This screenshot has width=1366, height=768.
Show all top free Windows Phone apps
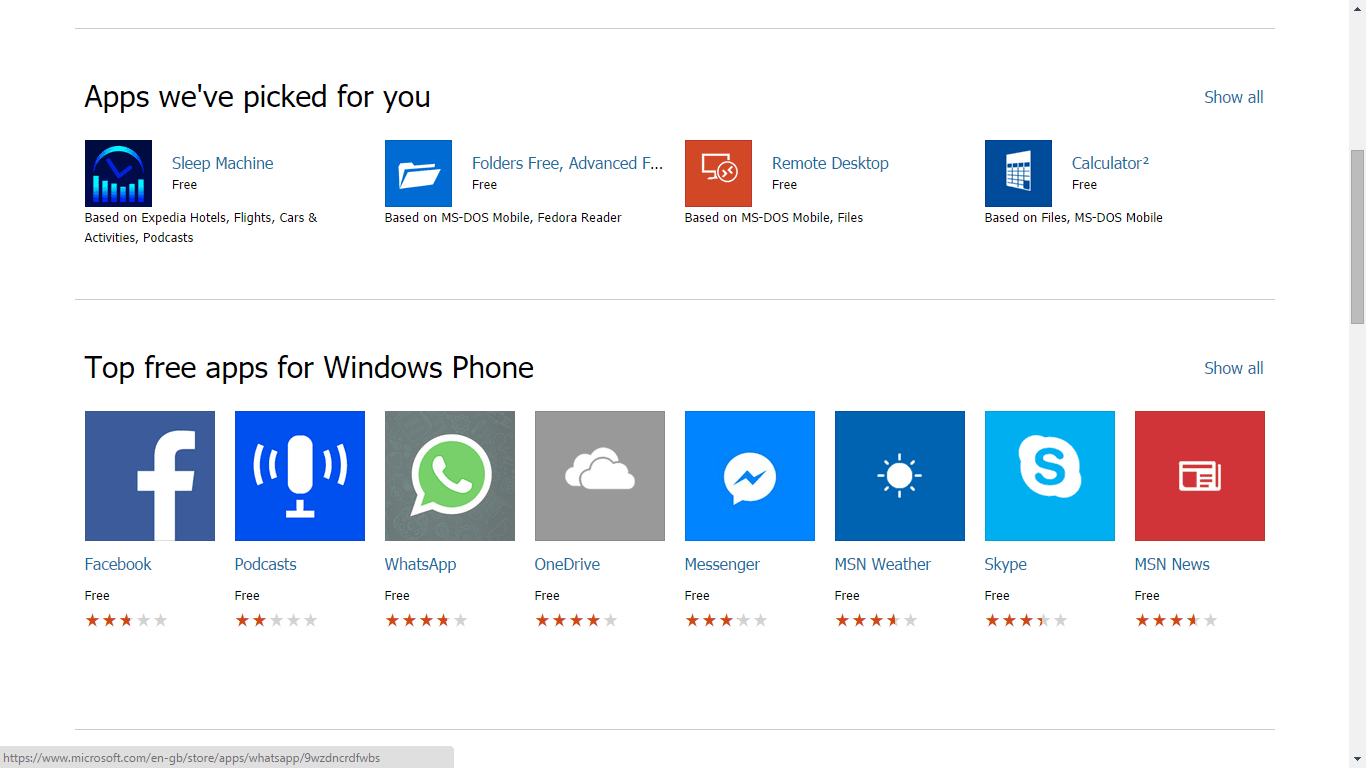1233,368
